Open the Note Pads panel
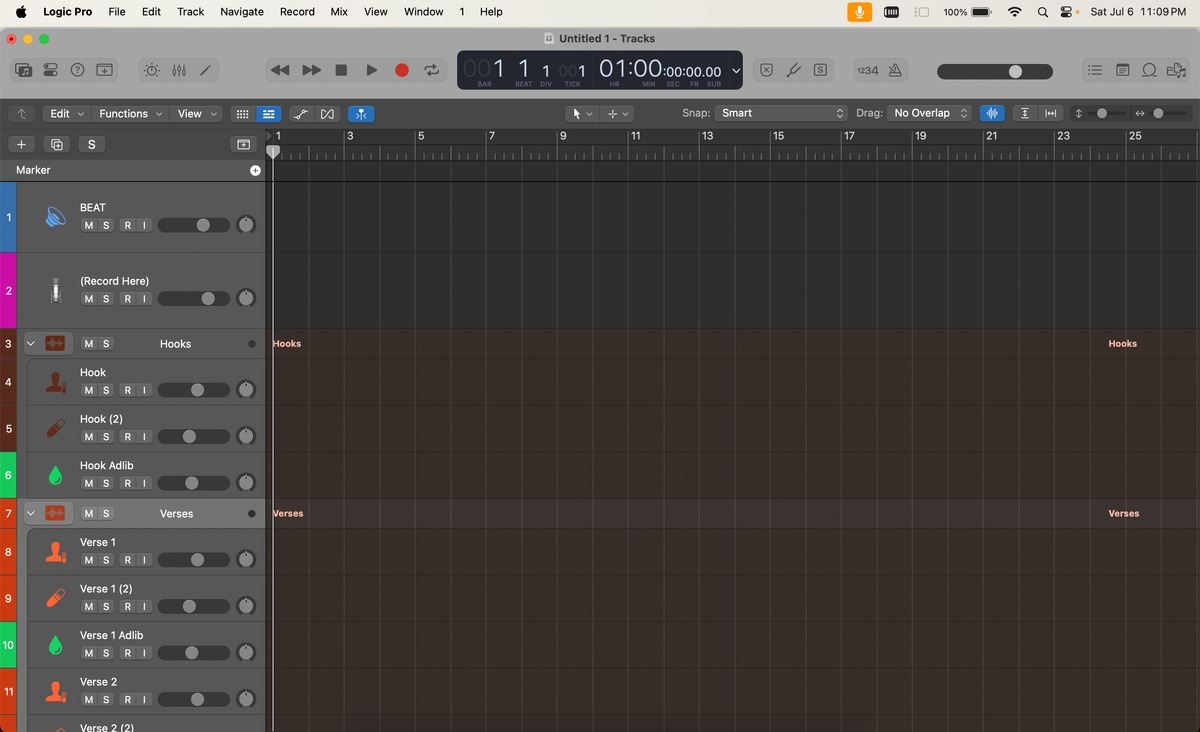This screenshot has height=732, width=1200. coord(1122,70)
